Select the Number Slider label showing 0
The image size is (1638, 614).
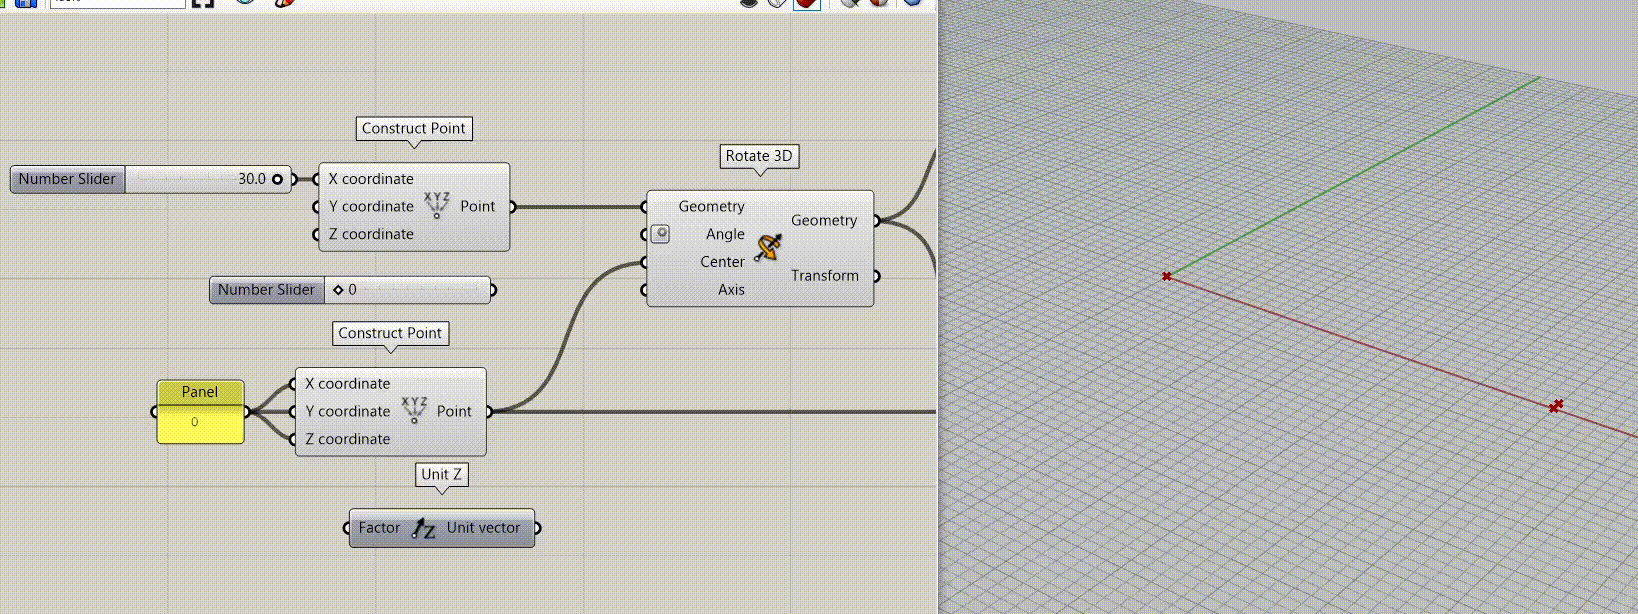click(x=266, y=290)
